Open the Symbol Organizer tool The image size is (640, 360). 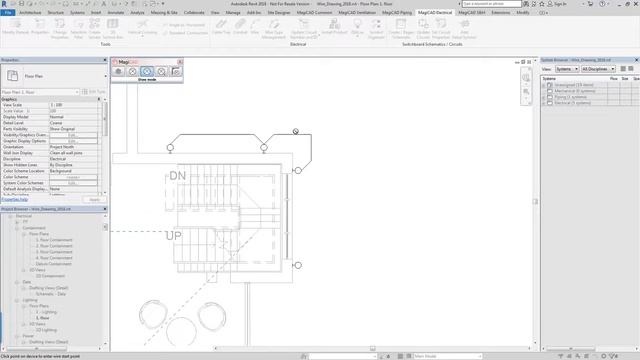376,29
